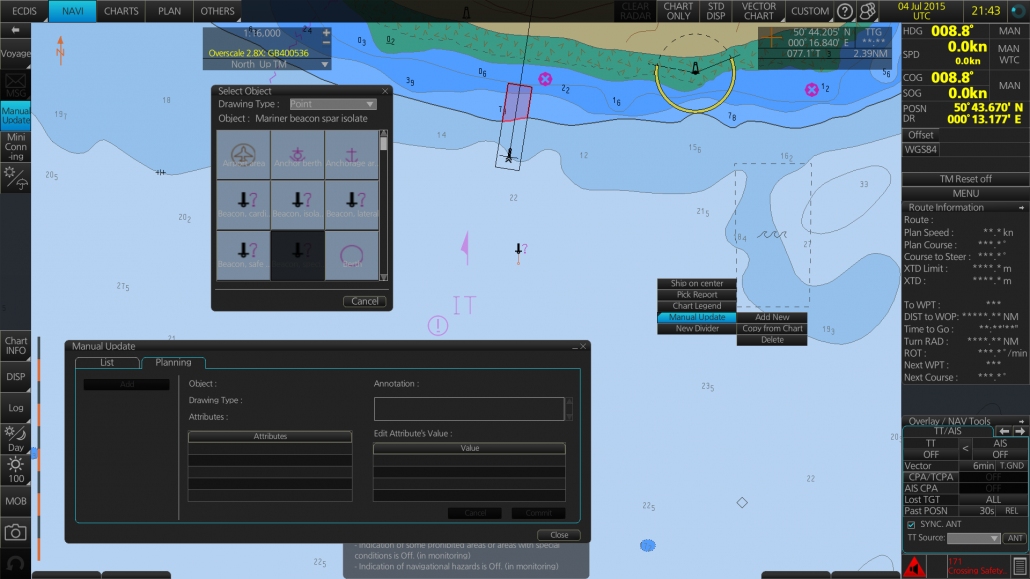The height and width of the screenshot is (579, 1030).
Task: Toggle the SYNC. ANT checkbox
Action: click(911, 524)
